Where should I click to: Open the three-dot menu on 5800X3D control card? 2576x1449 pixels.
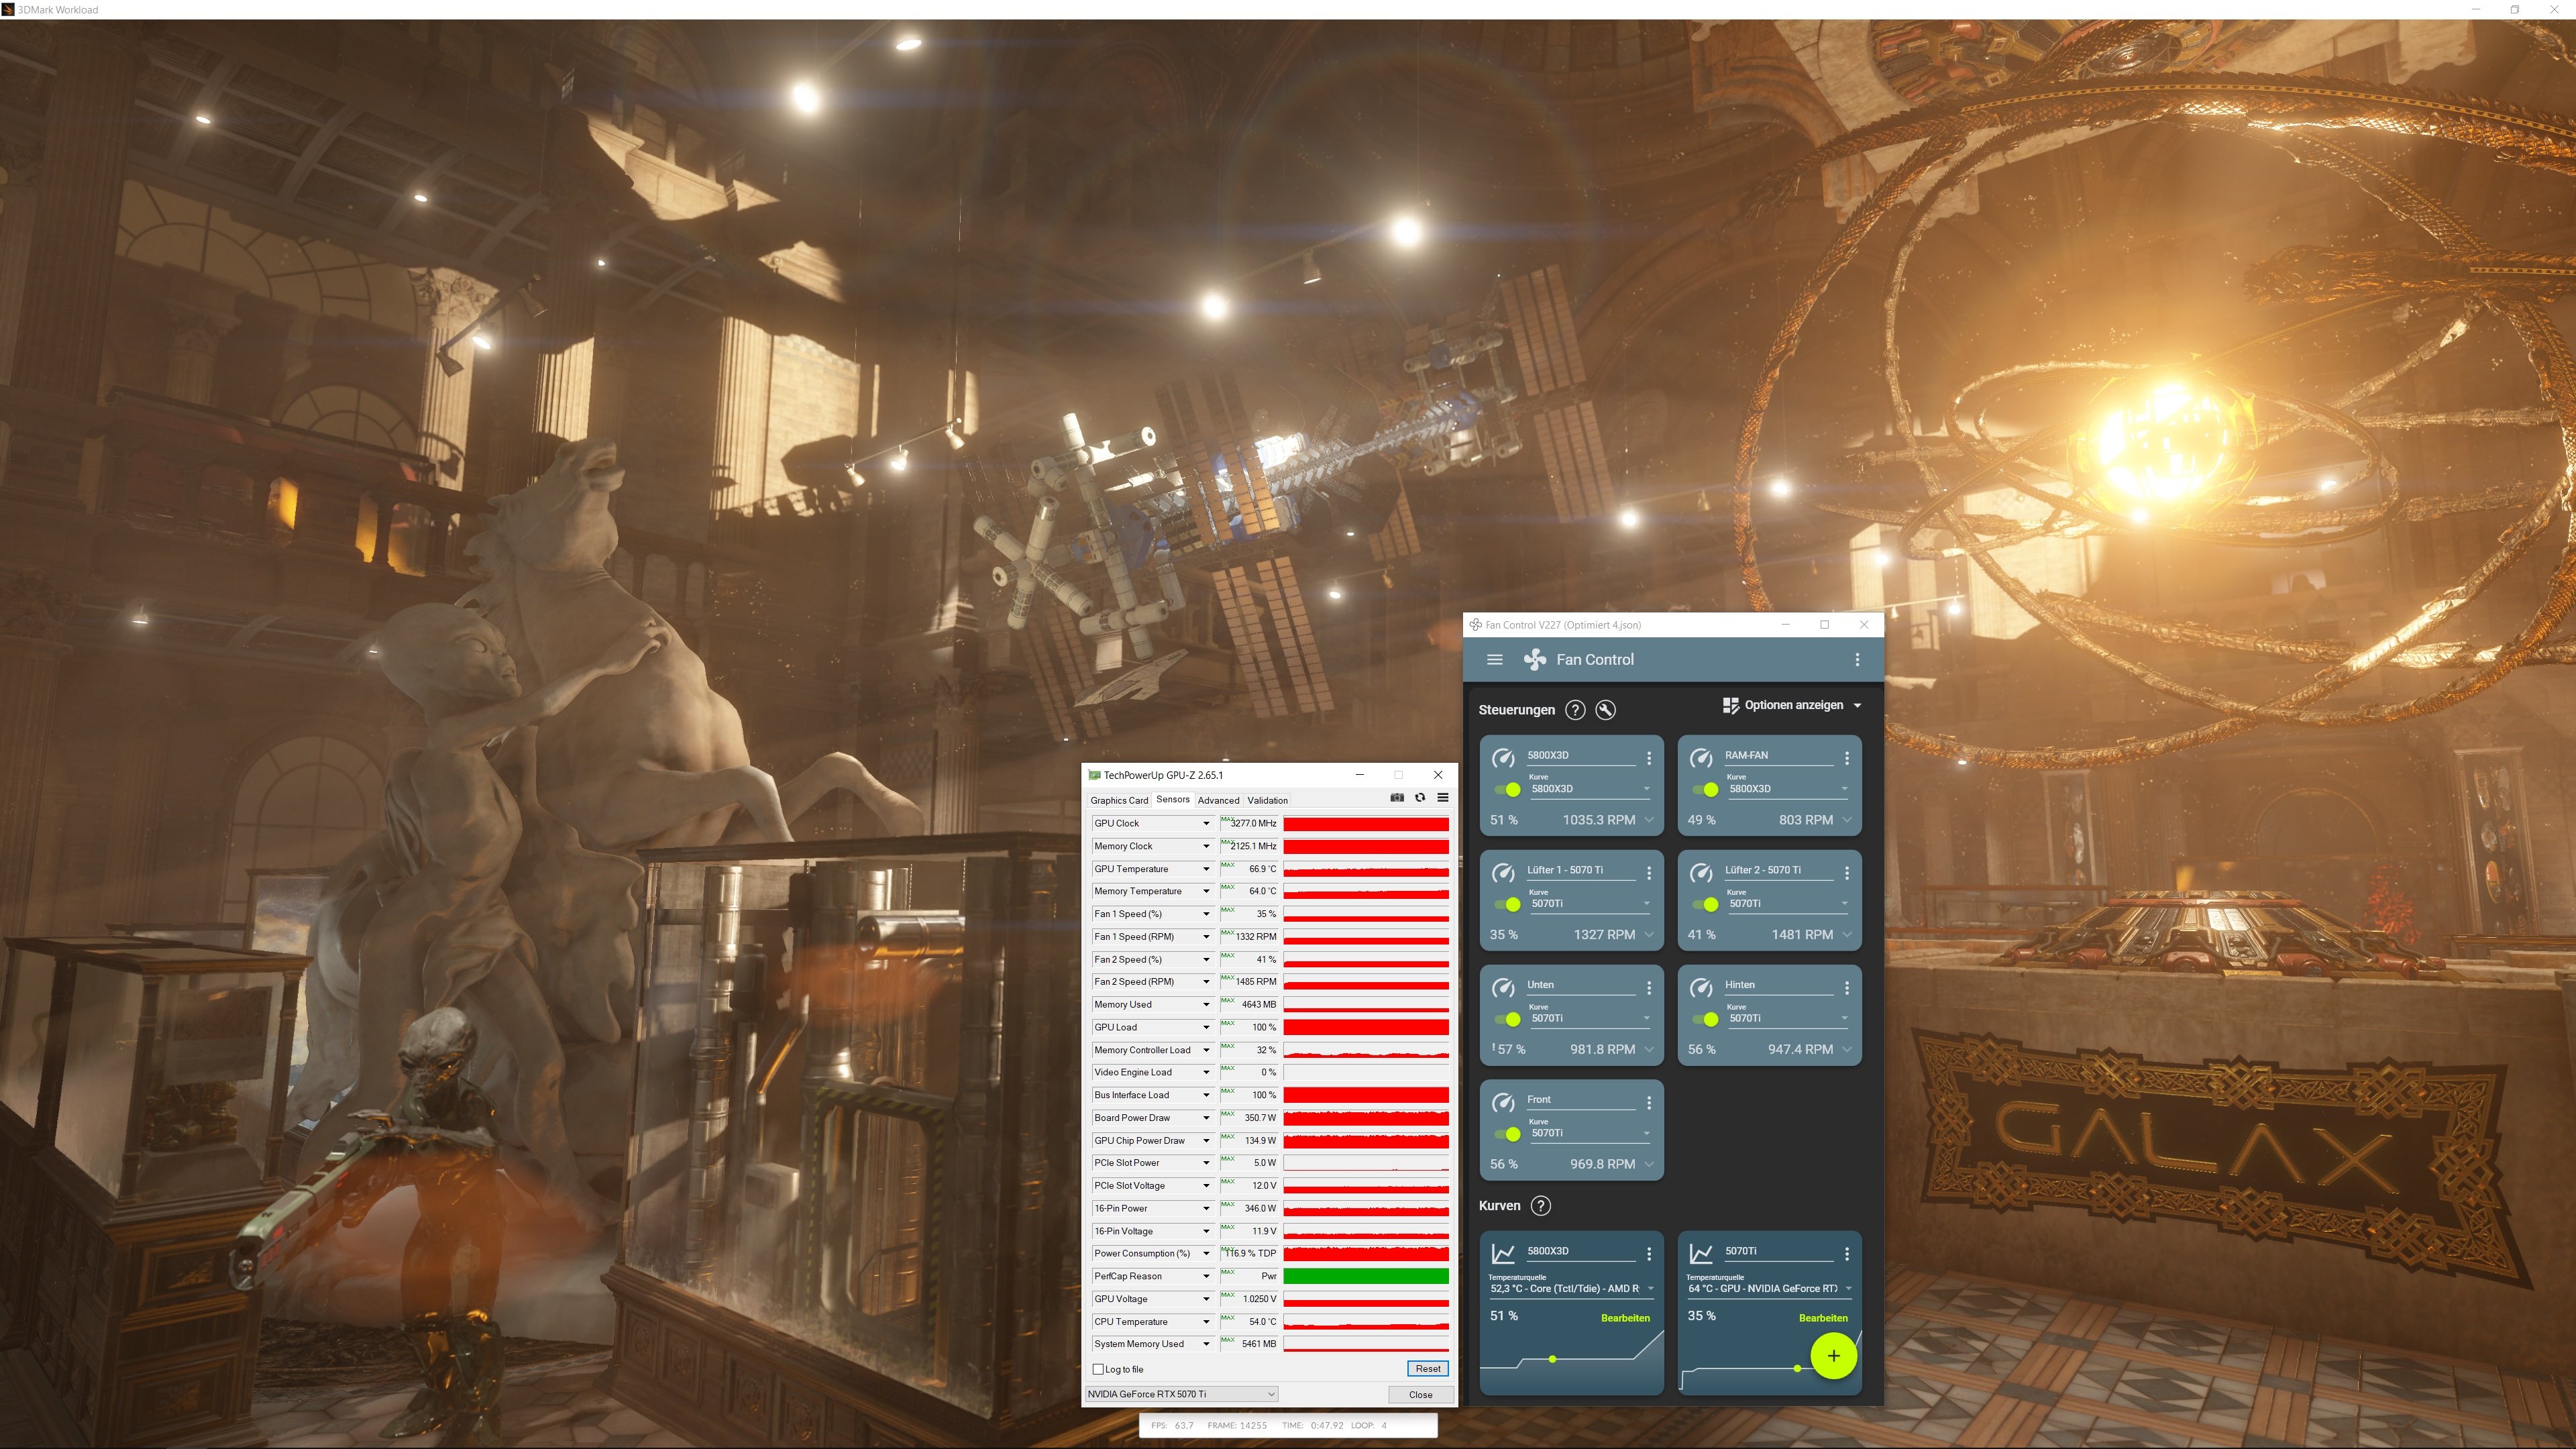pos(1649,758)
